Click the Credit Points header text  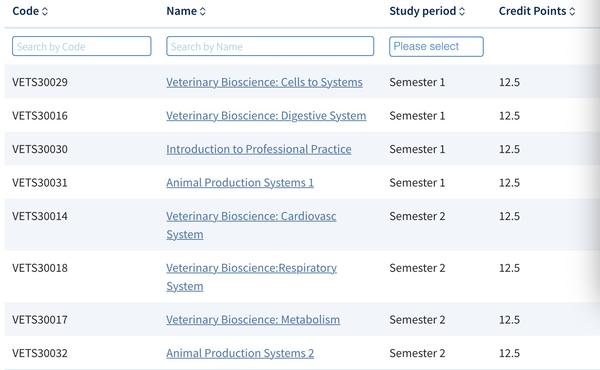point(532,11)
